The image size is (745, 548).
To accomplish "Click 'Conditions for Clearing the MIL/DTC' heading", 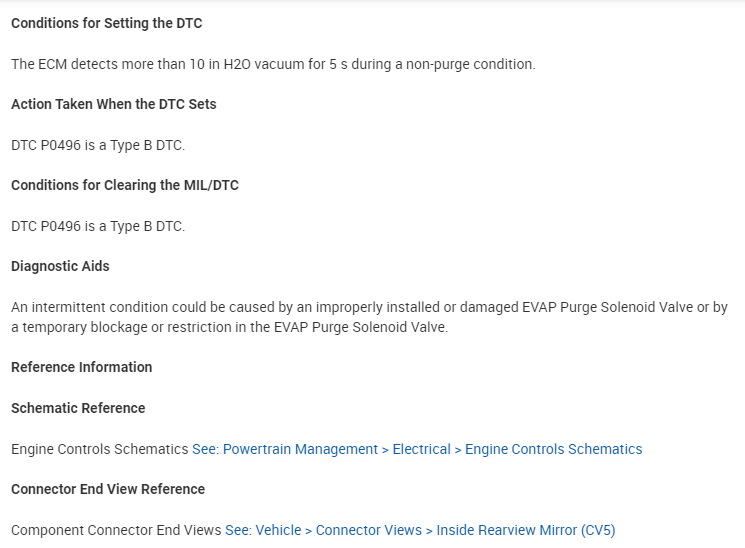I will (125, 185).
